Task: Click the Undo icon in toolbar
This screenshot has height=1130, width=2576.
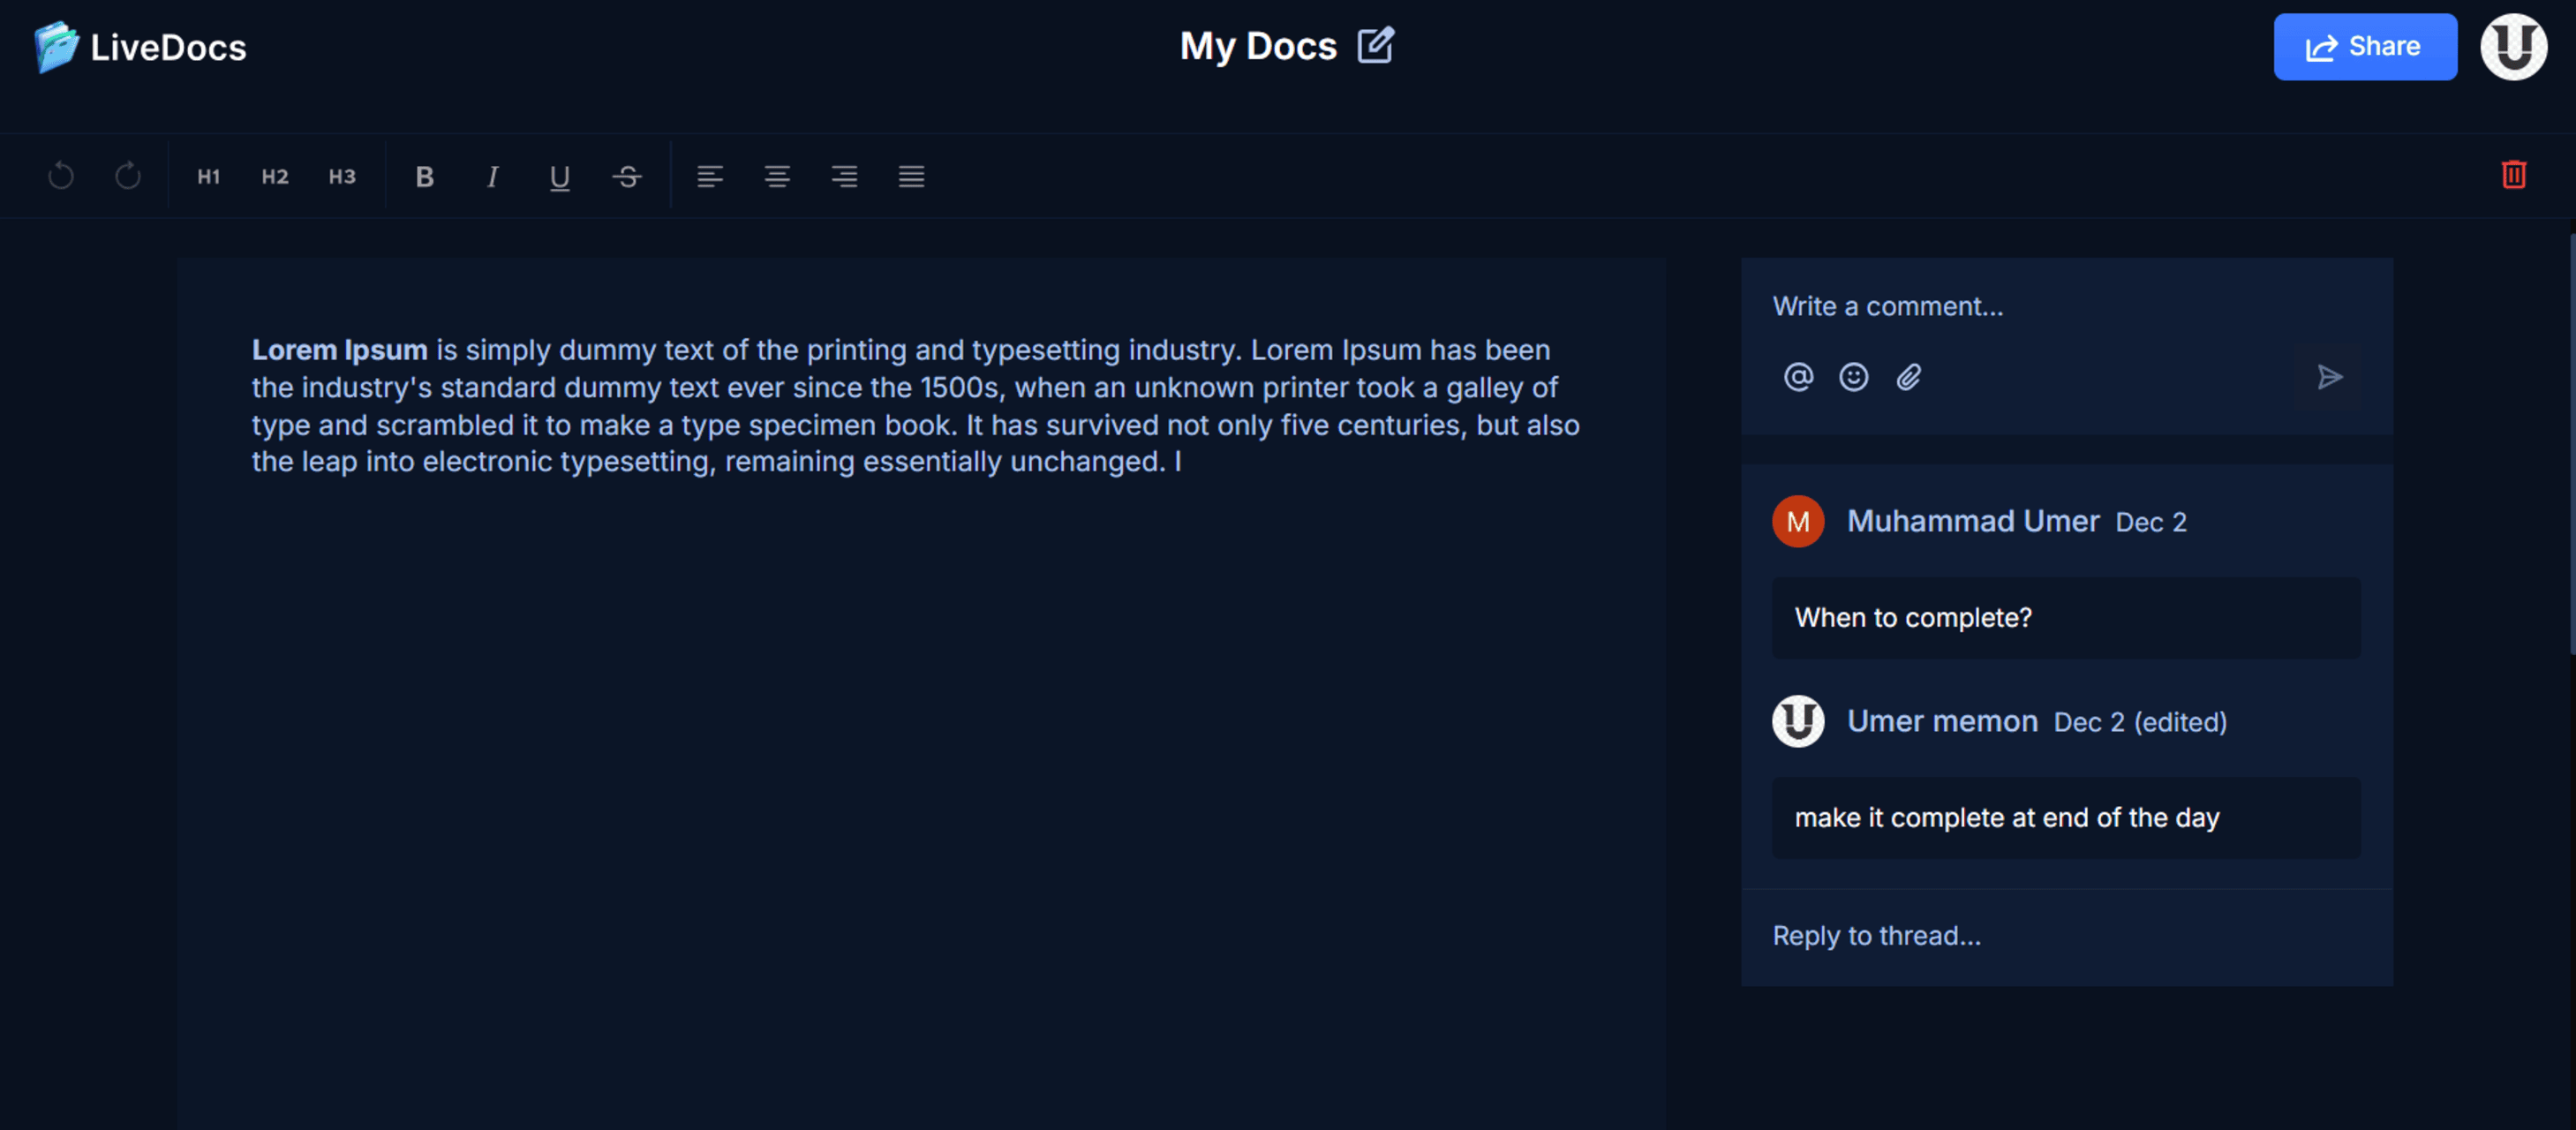Action: 61,176
